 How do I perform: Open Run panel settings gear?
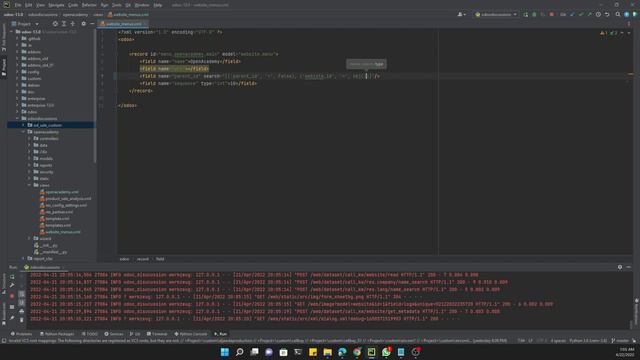pyautogui.click(x=620, y=267)
